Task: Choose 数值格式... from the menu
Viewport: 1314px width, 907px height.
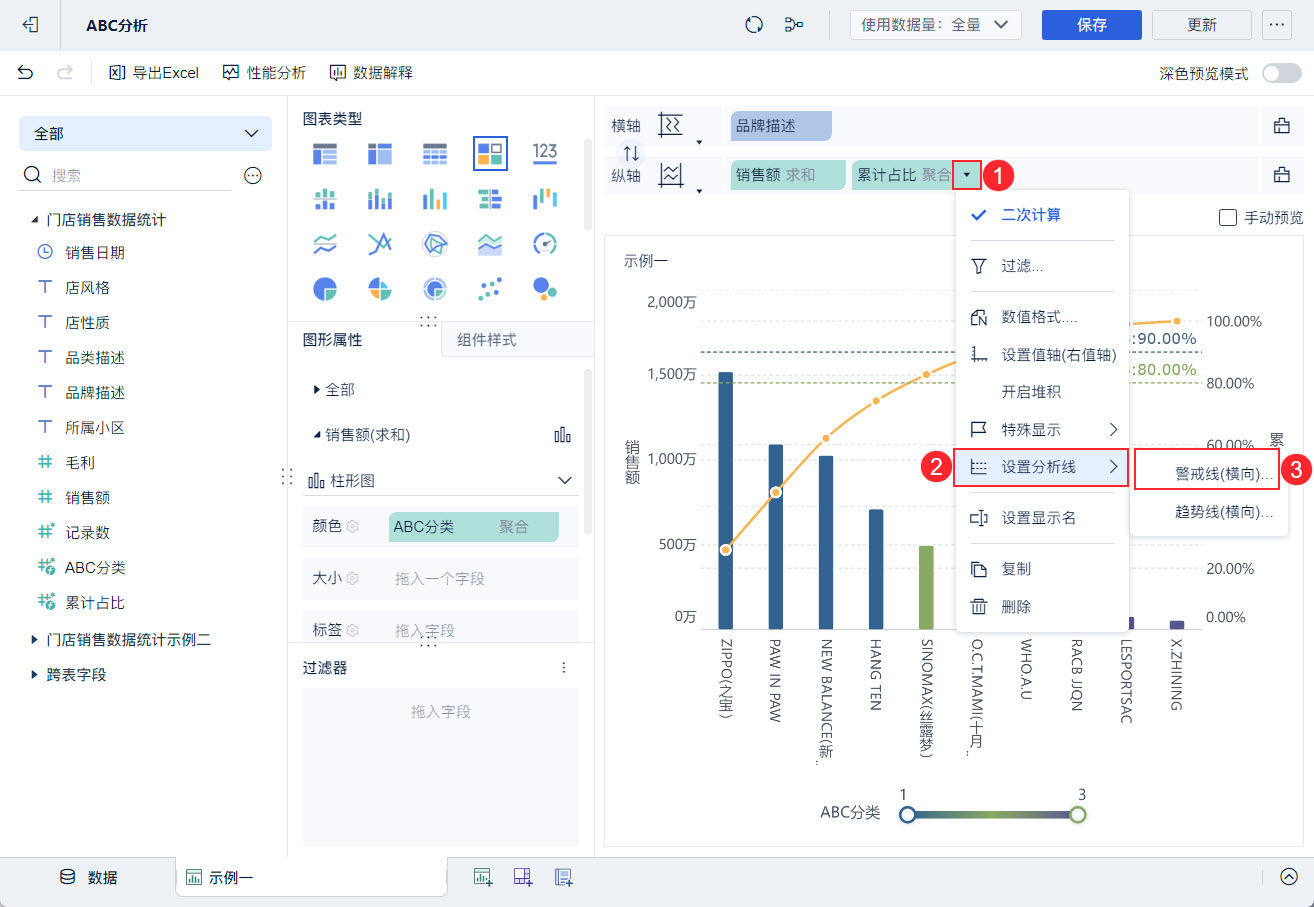Action: click(x=1042, y=317)
